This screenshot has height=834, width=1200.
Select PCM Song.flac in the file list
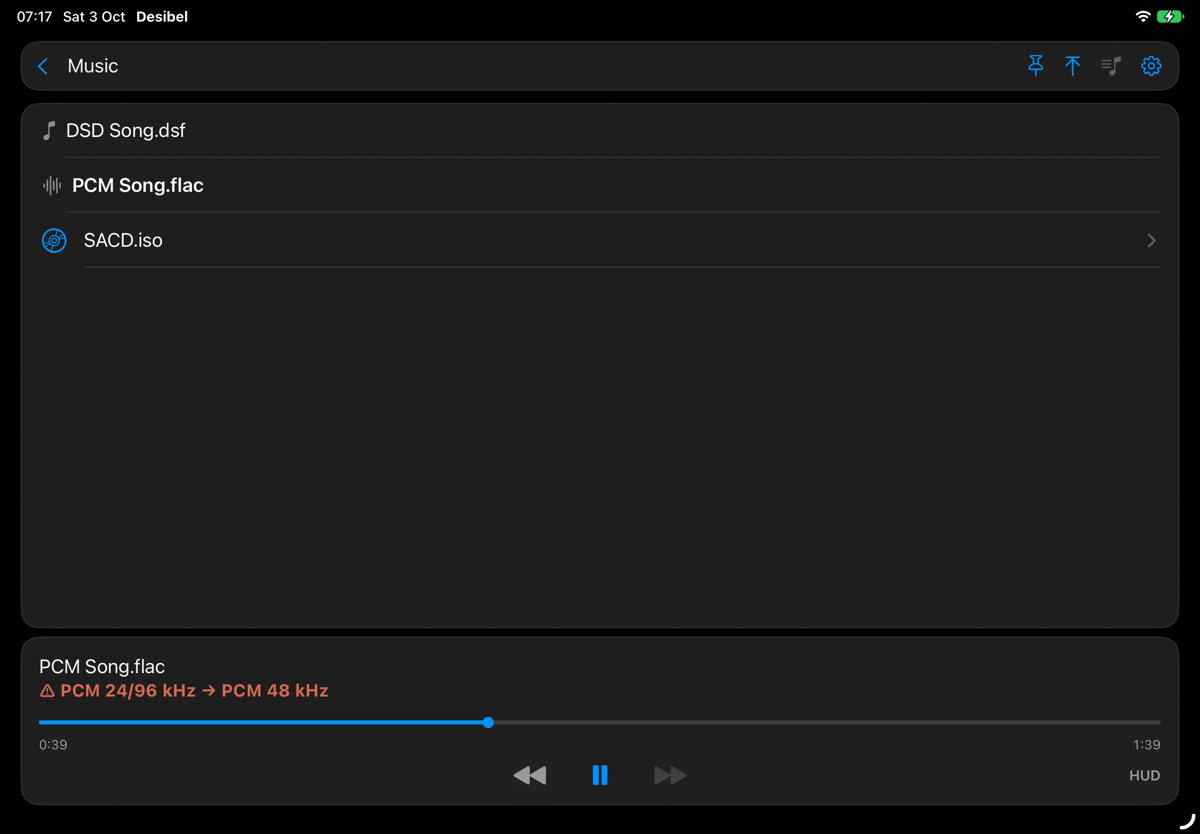coord(600,185)
